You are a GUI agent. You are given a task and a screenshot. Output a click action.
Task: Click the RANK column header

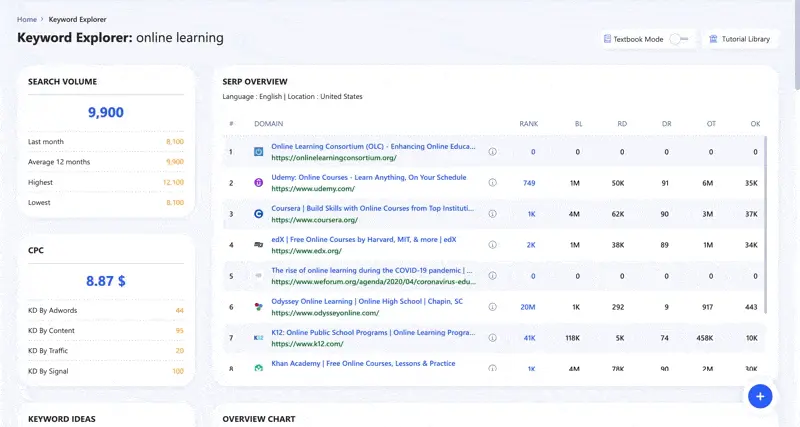529,124
